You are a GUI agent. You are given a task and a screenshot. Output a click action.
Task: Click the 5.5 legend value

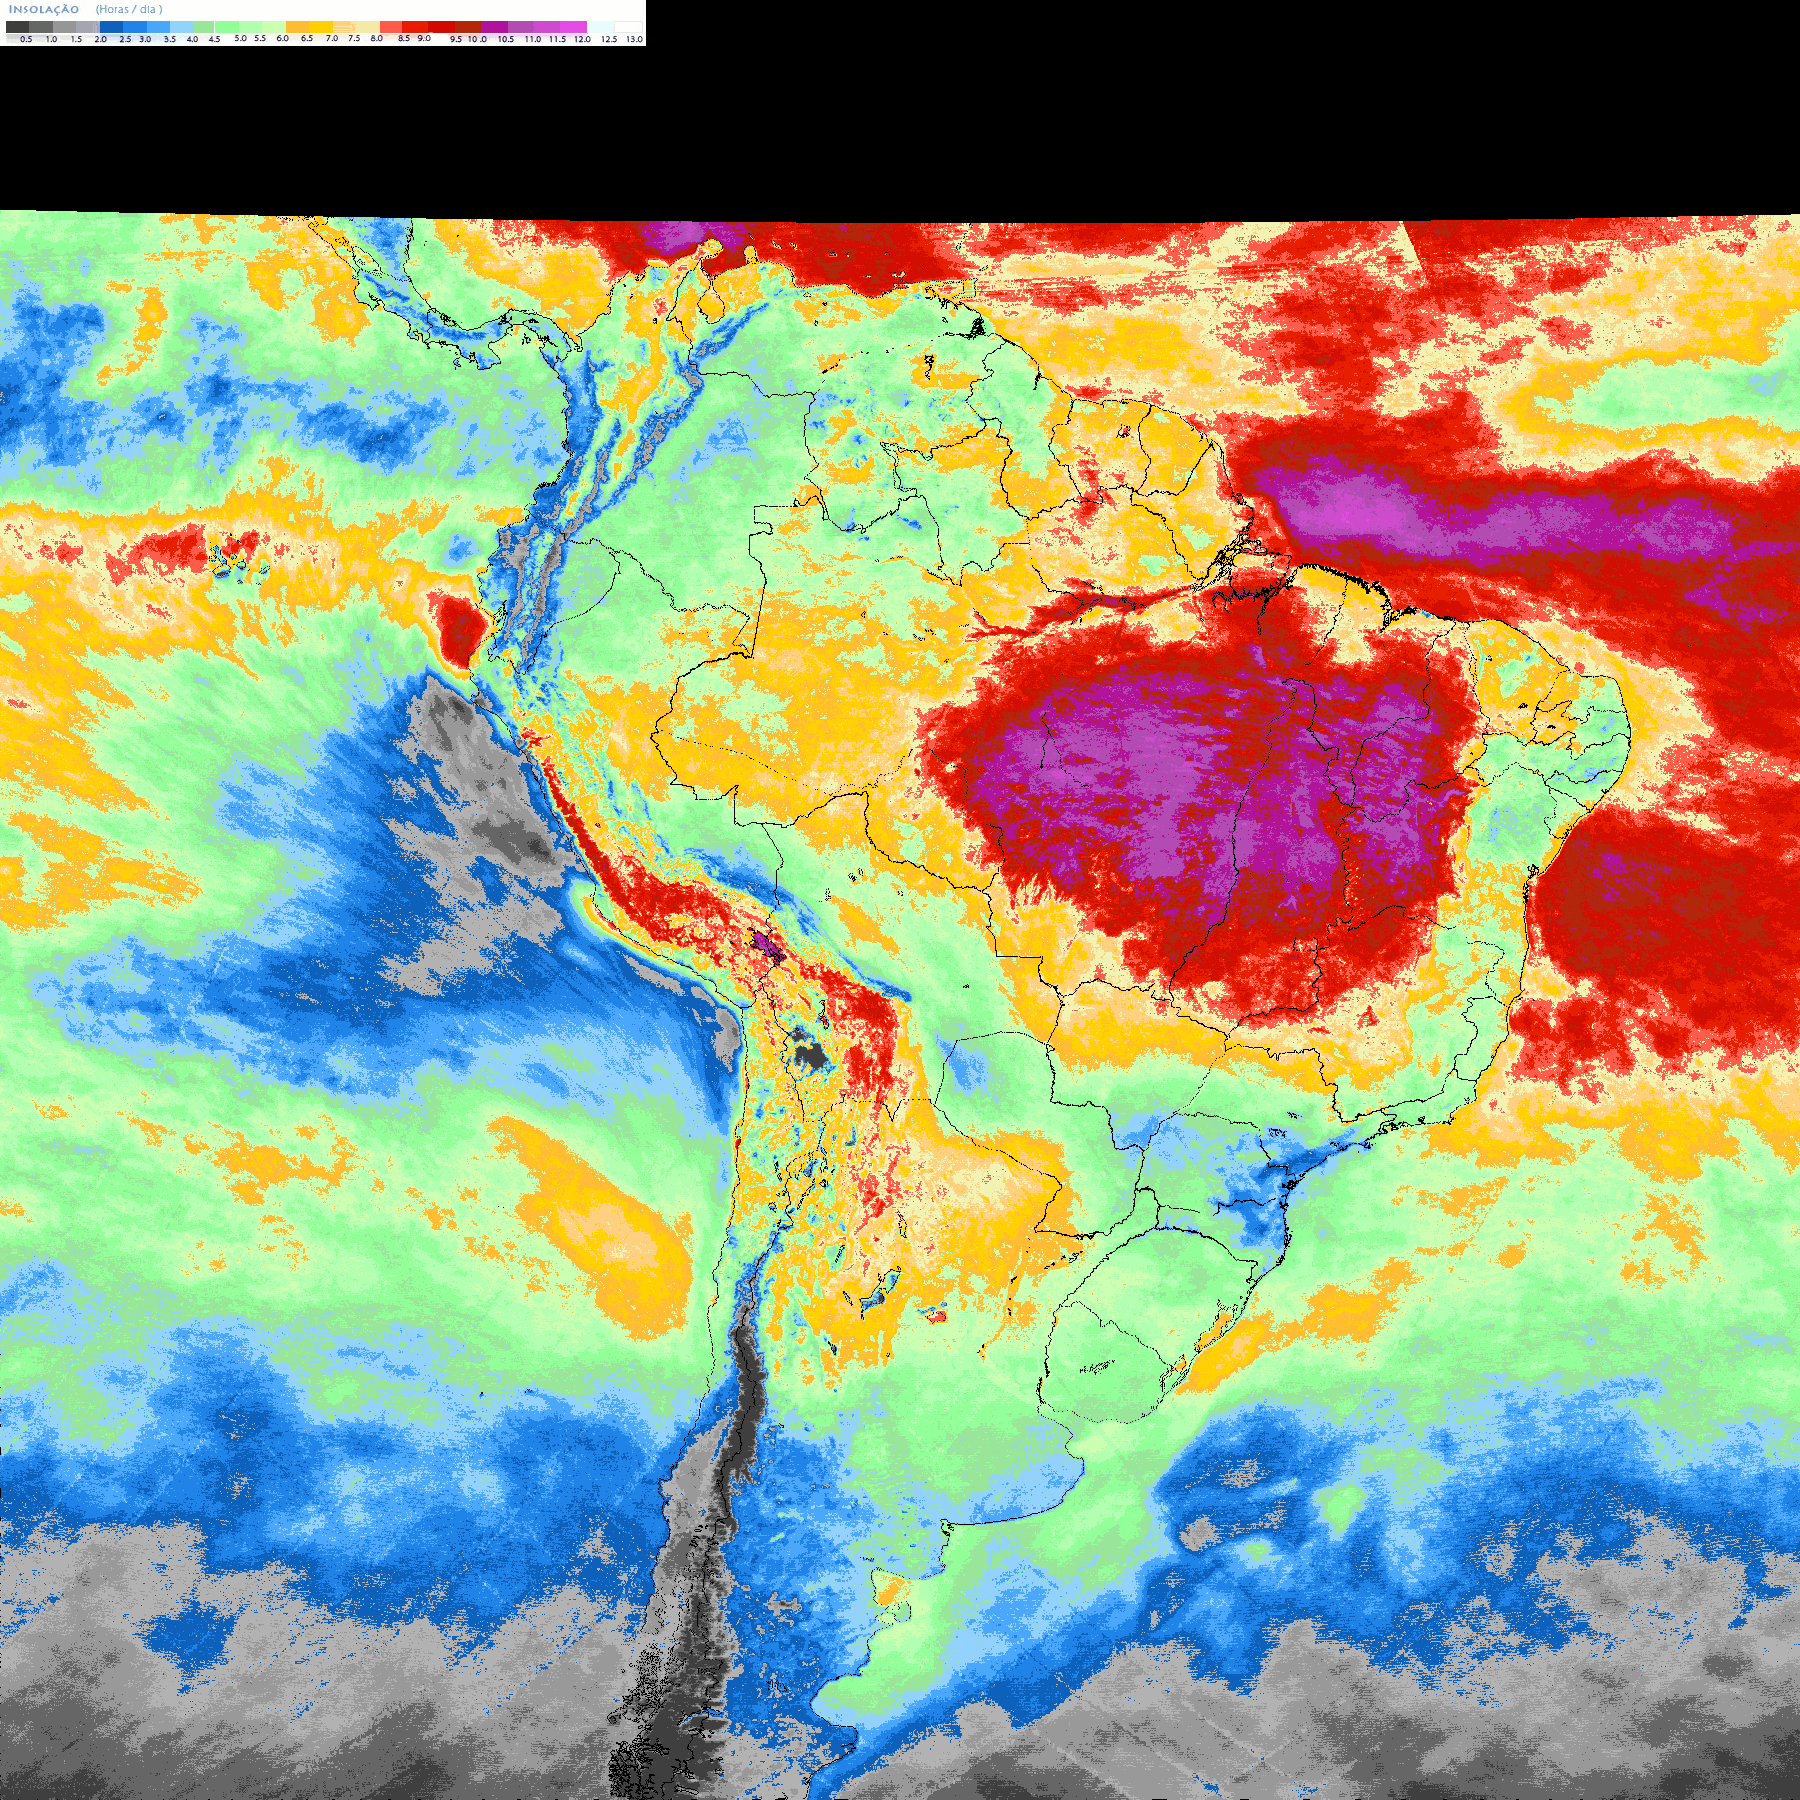(260, 38)
